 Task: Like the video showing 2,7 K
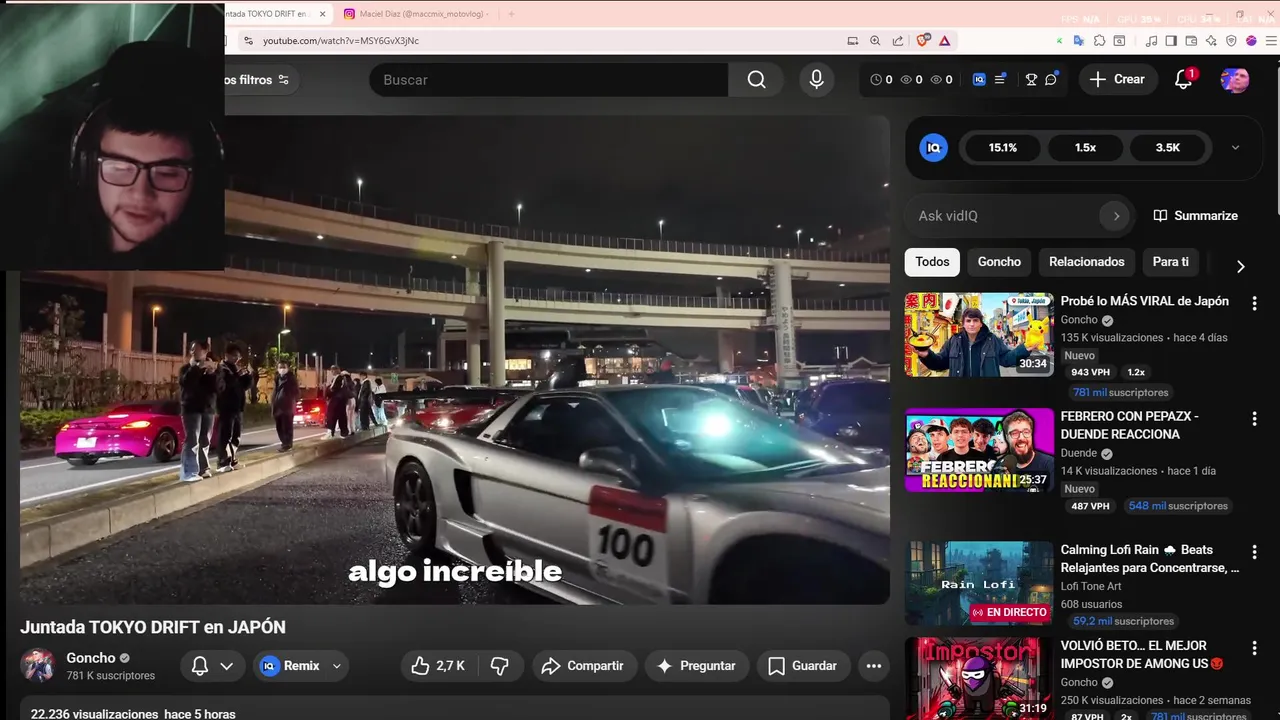(439, 666)
